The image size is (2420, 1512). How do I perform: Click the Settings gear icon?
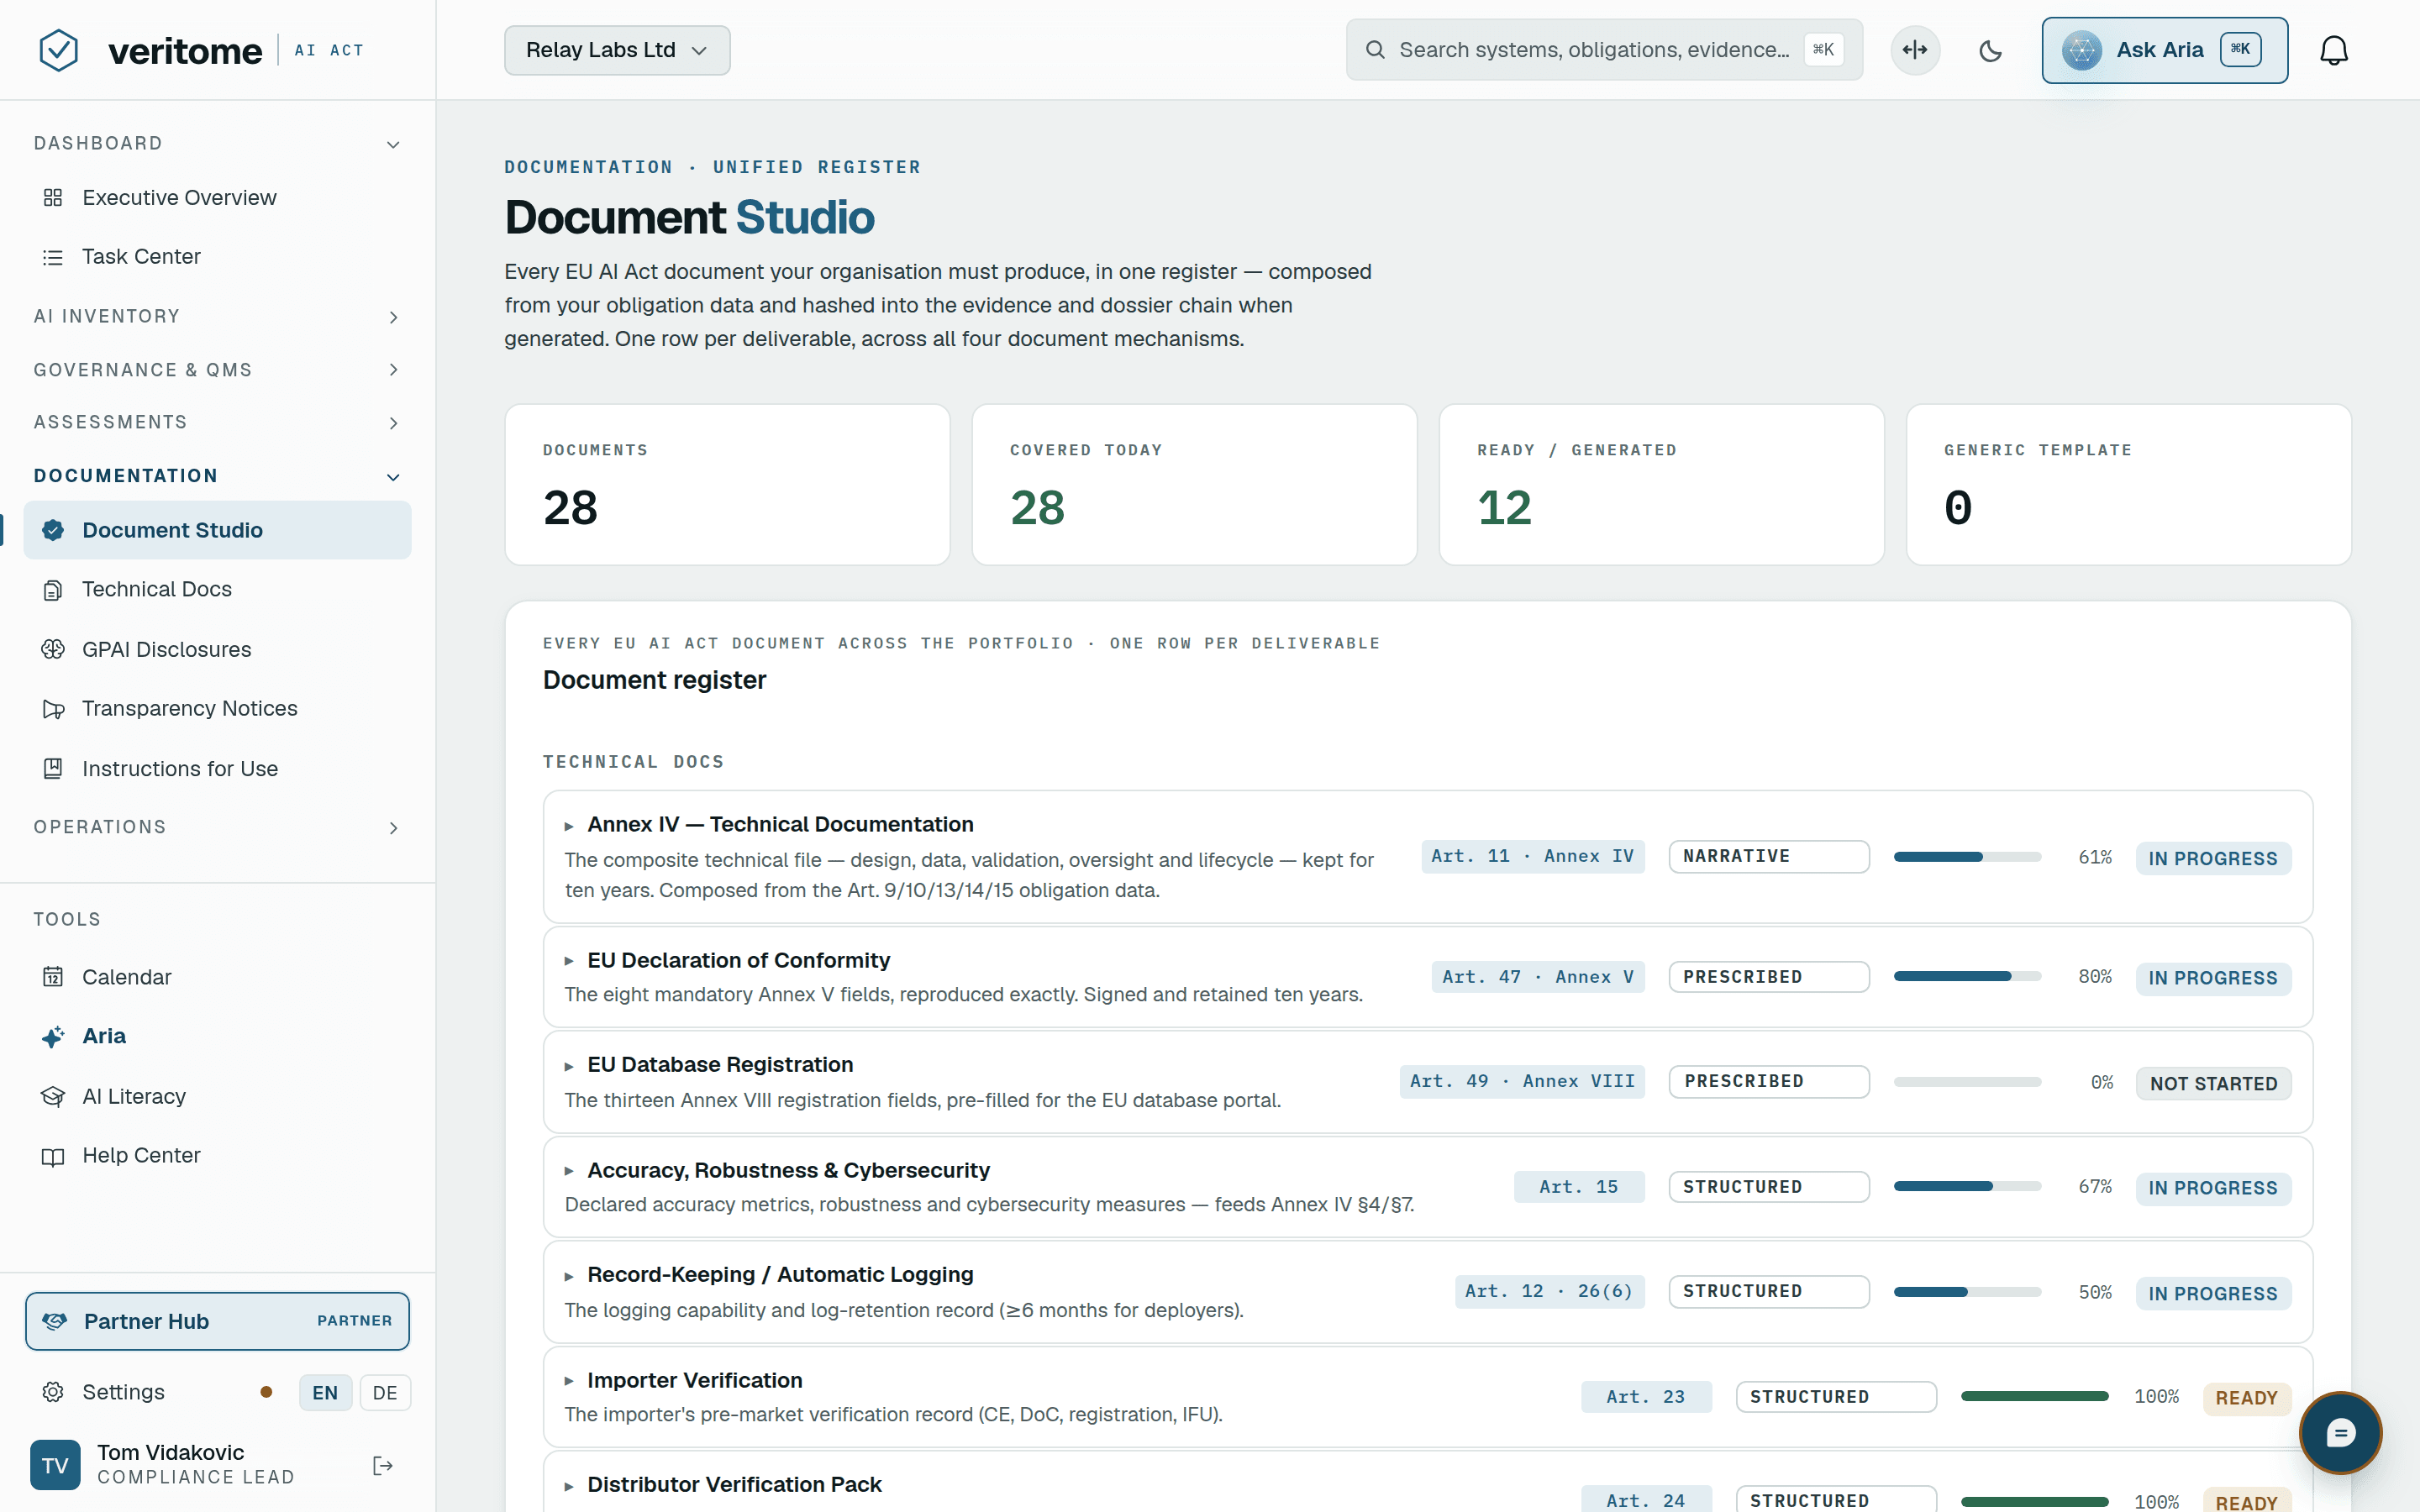click(53, 1392)
